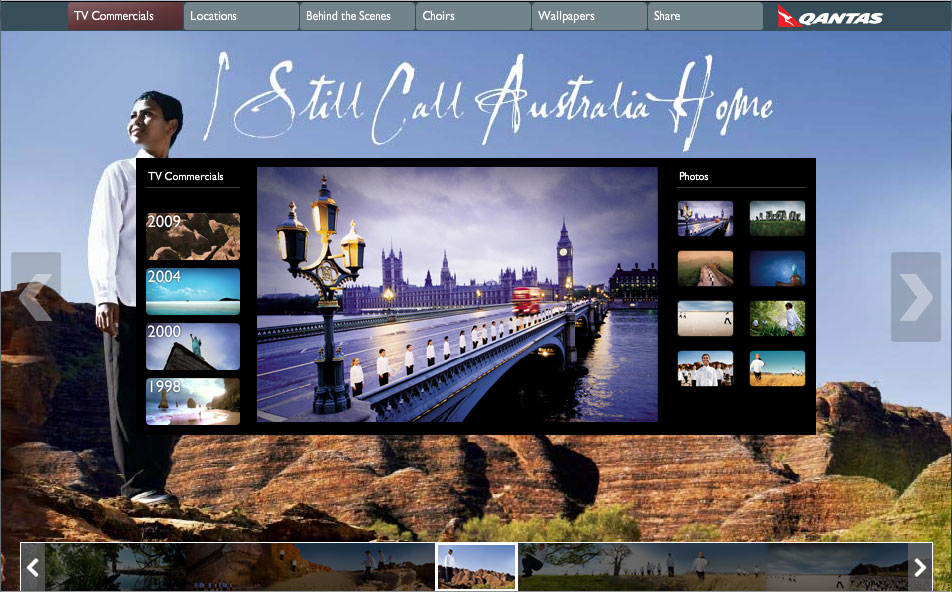
Task: Play the 2009 TV commercial thumbnail
Action: click(193, 236)
